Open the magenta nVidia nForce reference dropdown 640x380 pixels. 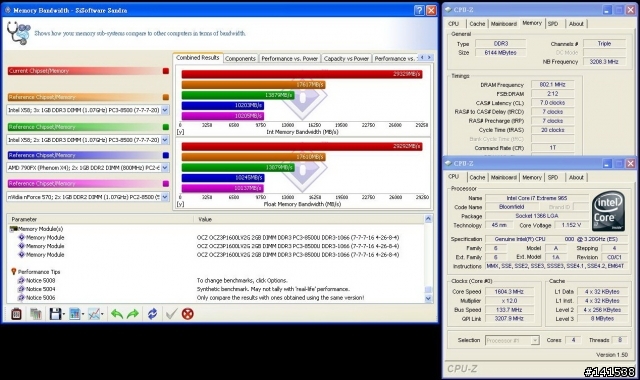(x=165, y=197)
